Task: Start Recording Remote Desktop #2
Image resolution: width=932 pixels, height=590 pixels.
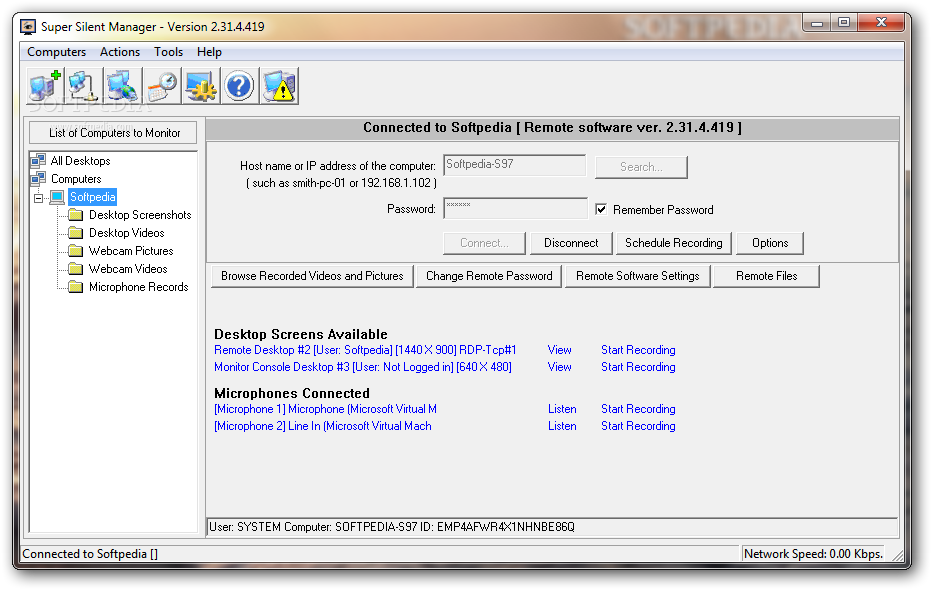Action: (x=638, y=350)
